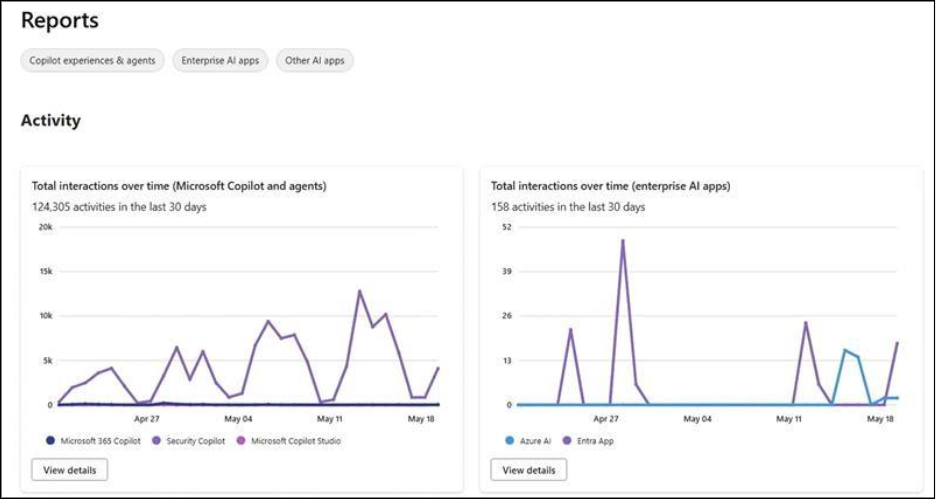
Task: Select the Copilot experiences & agents filter
Action: tap(92, 61)
